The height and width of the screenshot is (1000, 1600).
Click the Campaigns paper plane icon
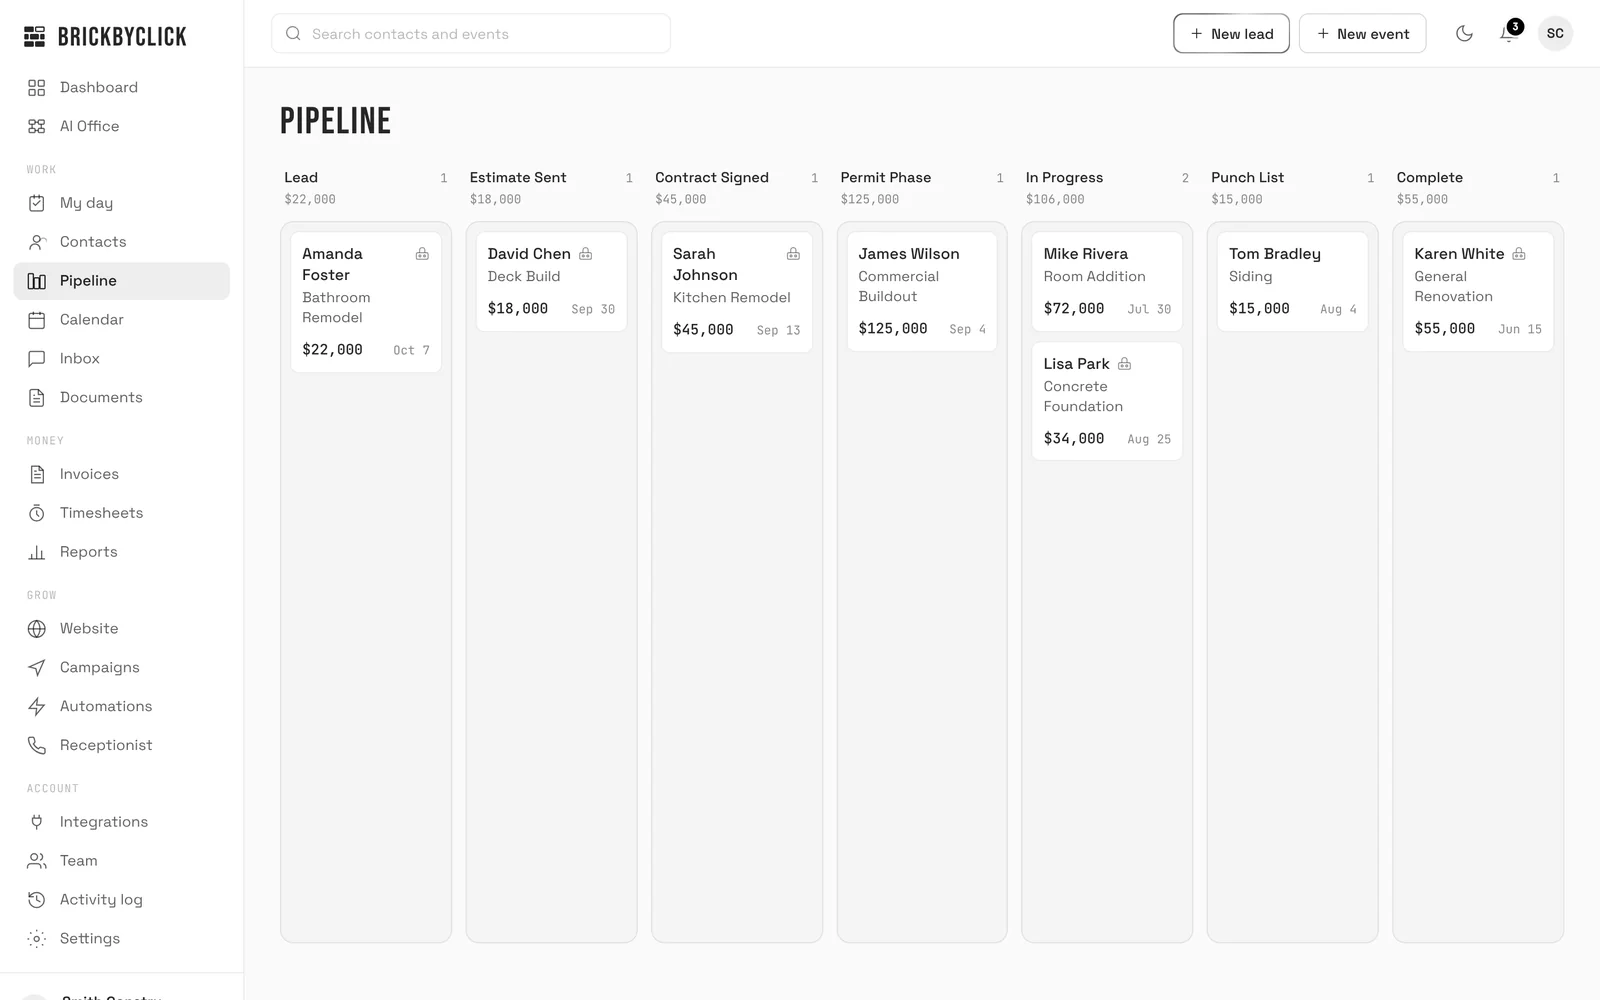click(37, 668)
